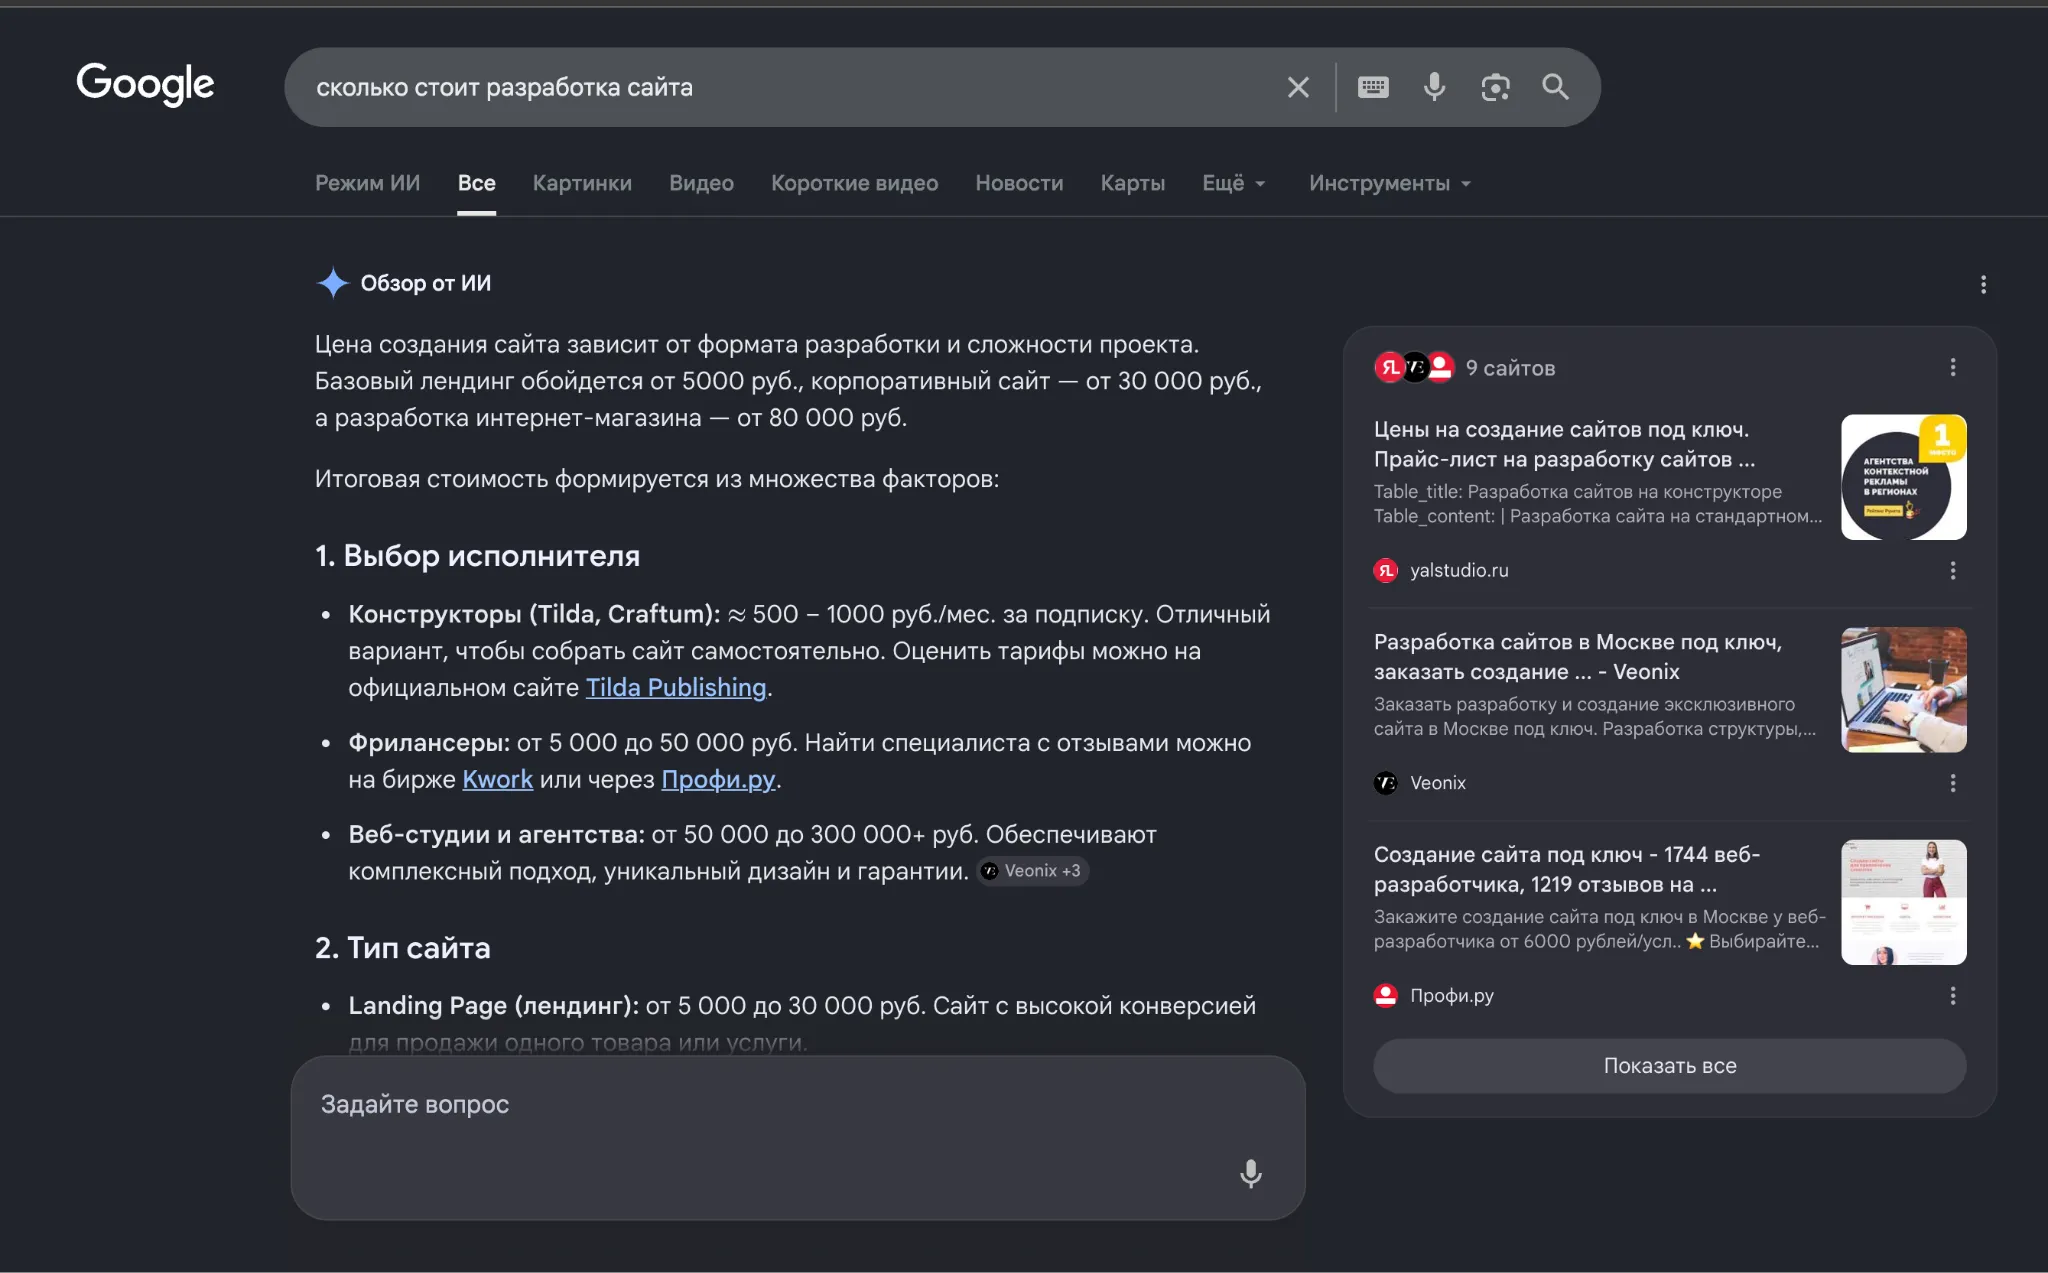Click the heading '1. Выбор исполнителя'
The height and width of the screenshot is (1273, 2048).
click(x=477, y=556)
